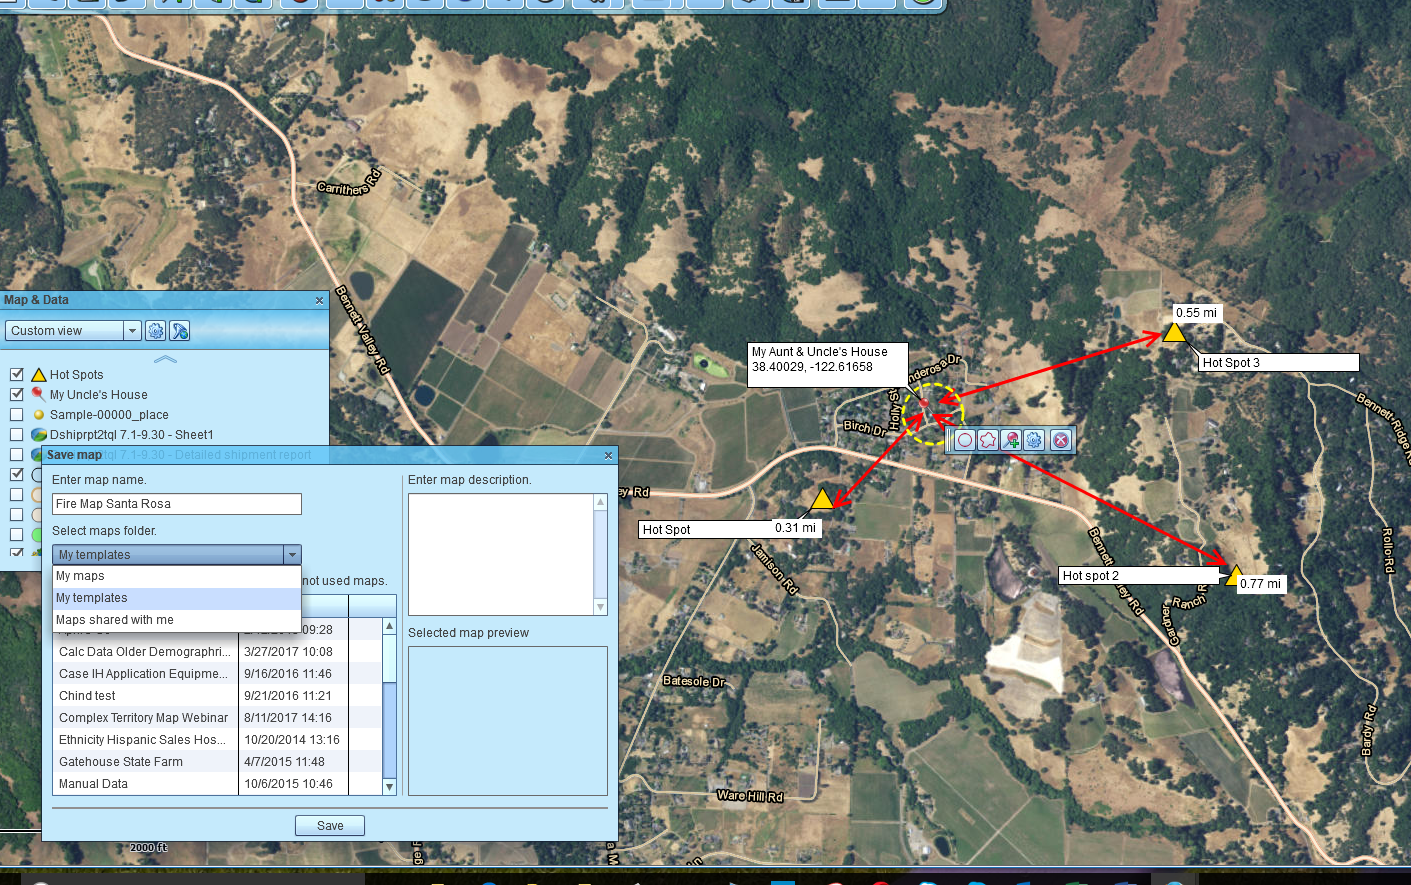Click the 0.31 mi distance label
This screenshot has height=885, width=1411.
click(795, 528)
